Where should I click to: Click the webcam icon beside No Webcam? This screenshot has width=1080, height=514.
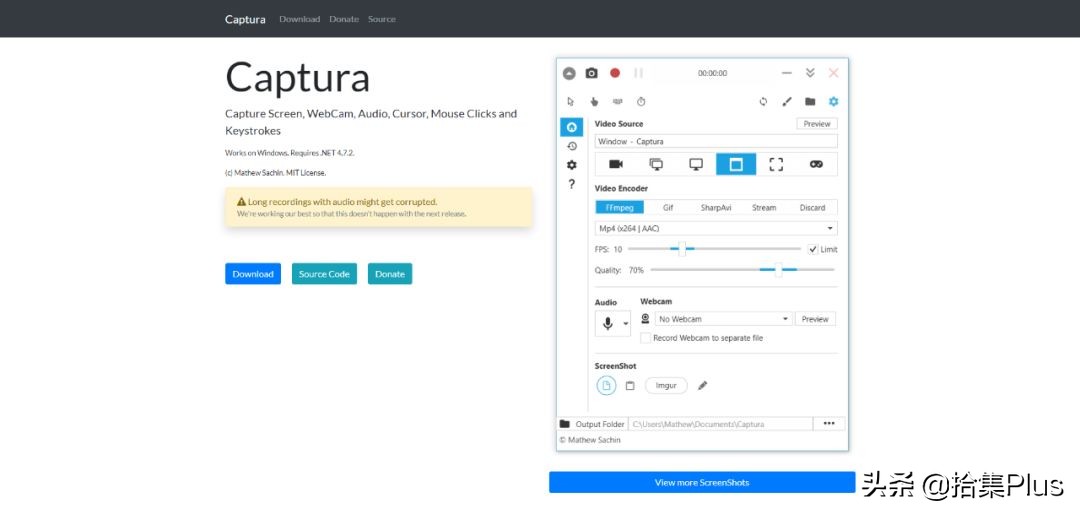645,319
